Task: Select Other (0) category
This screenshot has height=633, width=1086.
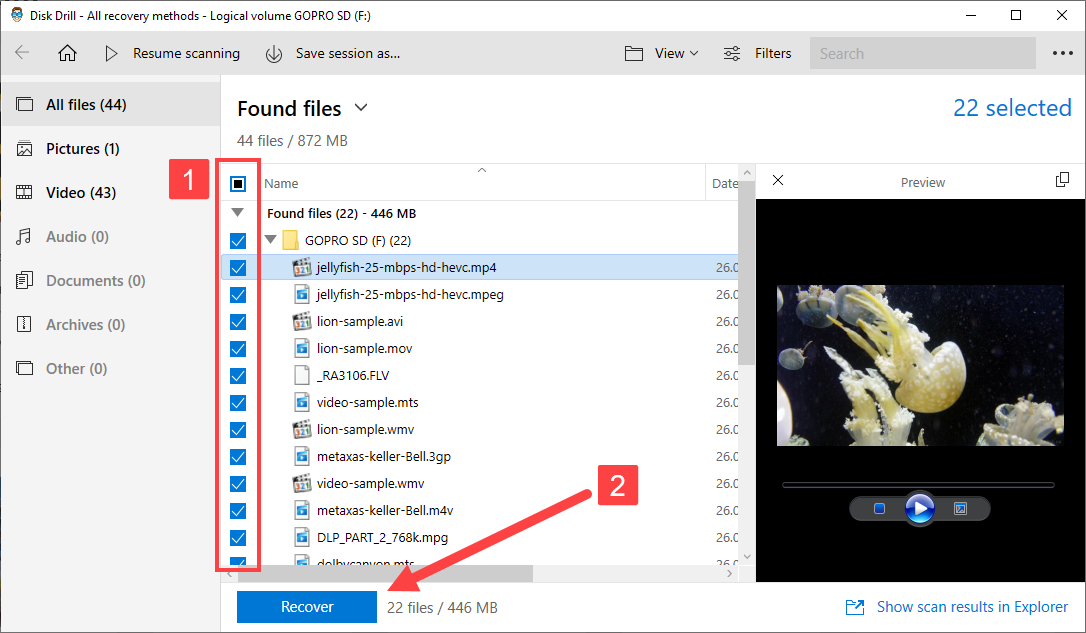Action: (x=111, y=368)
